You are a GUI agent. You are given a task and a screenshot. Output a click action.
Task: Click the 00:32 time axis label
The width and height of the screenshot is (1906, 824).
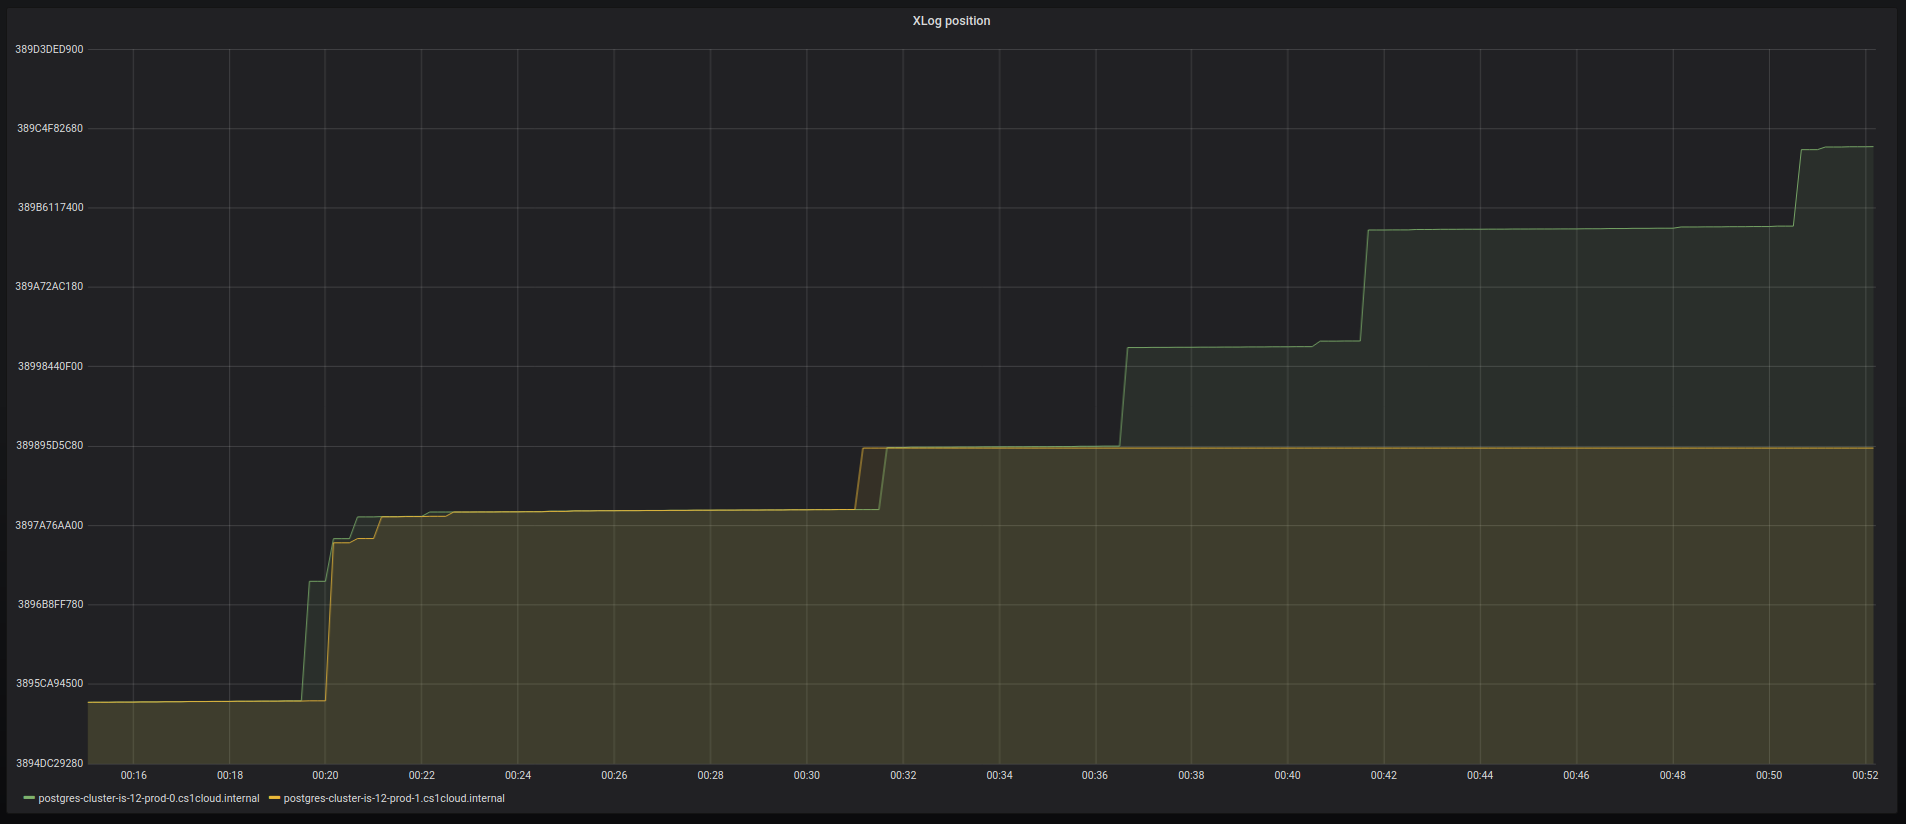coord(903,775)
